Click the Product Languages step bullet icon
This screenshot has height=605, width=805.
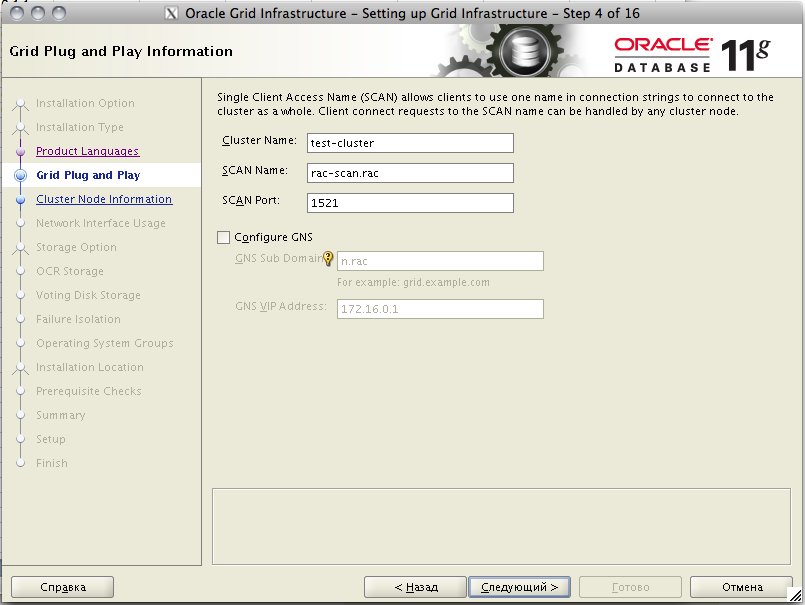[x=20, y=152]
